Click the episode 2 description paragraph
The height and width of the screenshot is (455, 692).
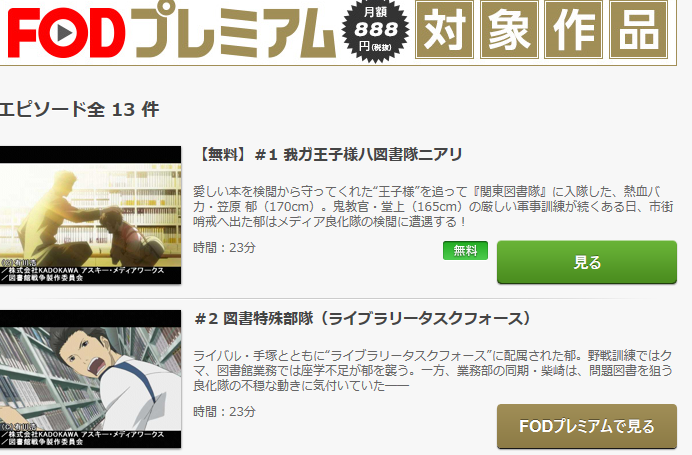click(x=433, y=370)
